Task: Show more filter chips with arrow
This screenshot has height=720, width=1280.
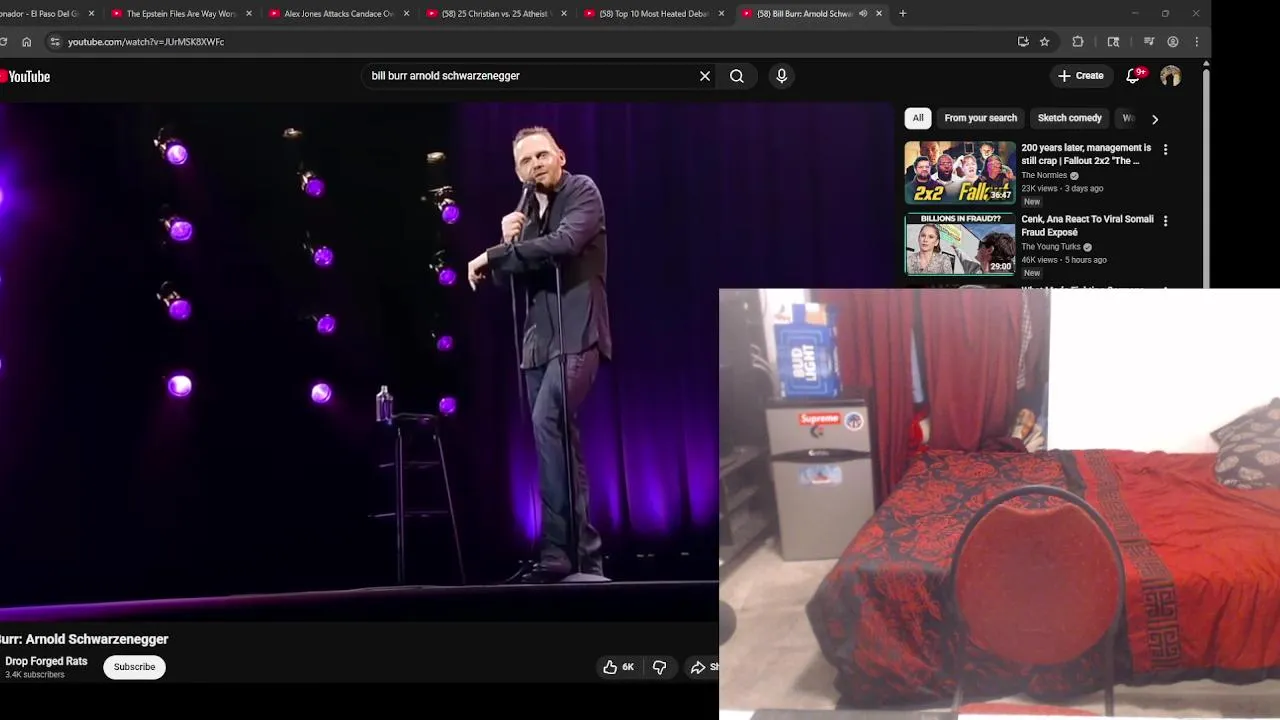Action: coord(1155,119)
